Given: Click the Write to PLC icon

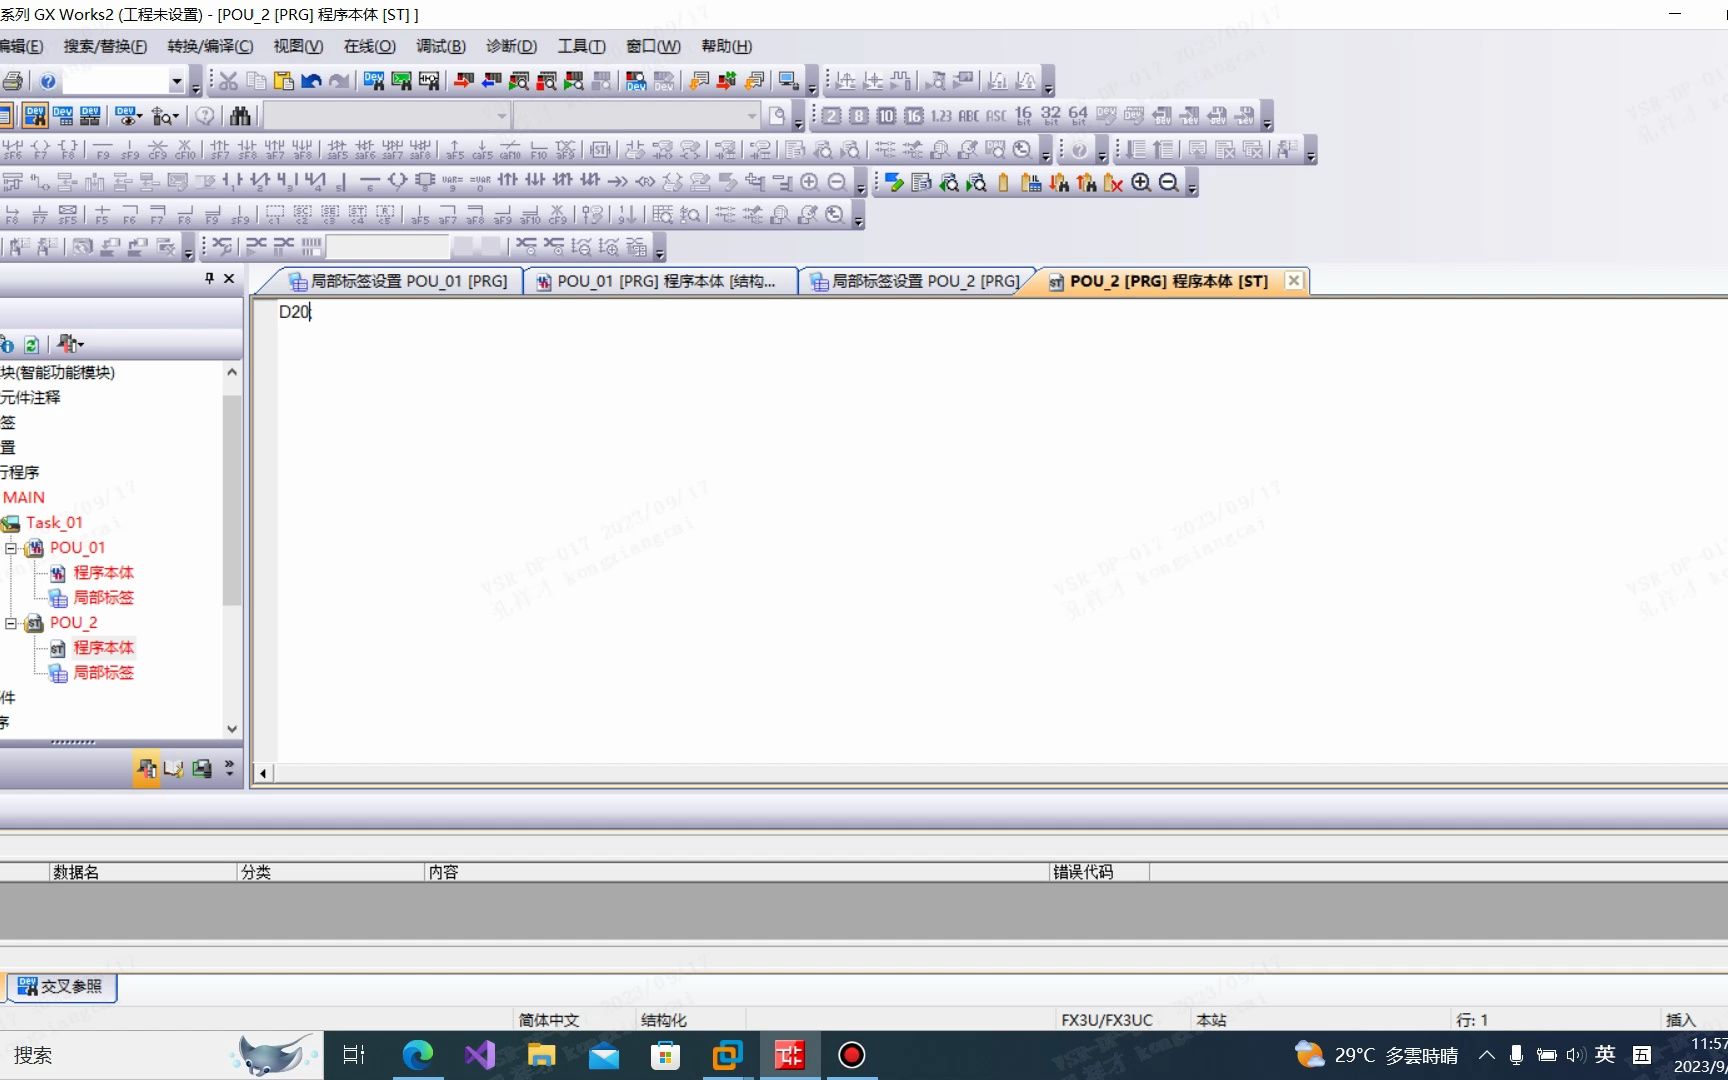Looking at the screenshot, I should [463, 81].
